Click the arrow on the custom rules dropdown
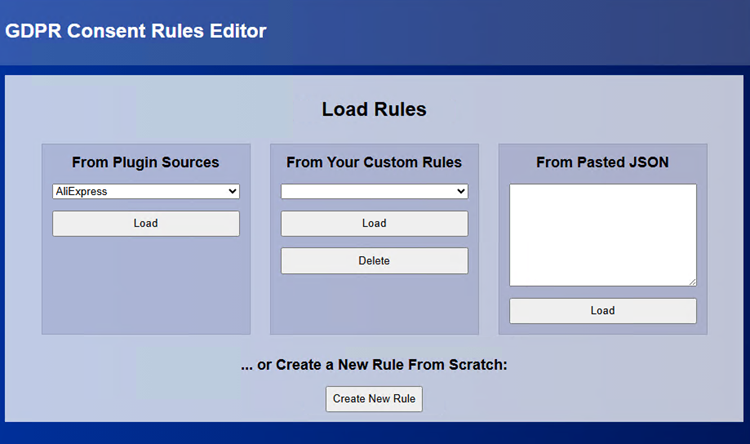The image size is (750, 444). tap(461, 191)
